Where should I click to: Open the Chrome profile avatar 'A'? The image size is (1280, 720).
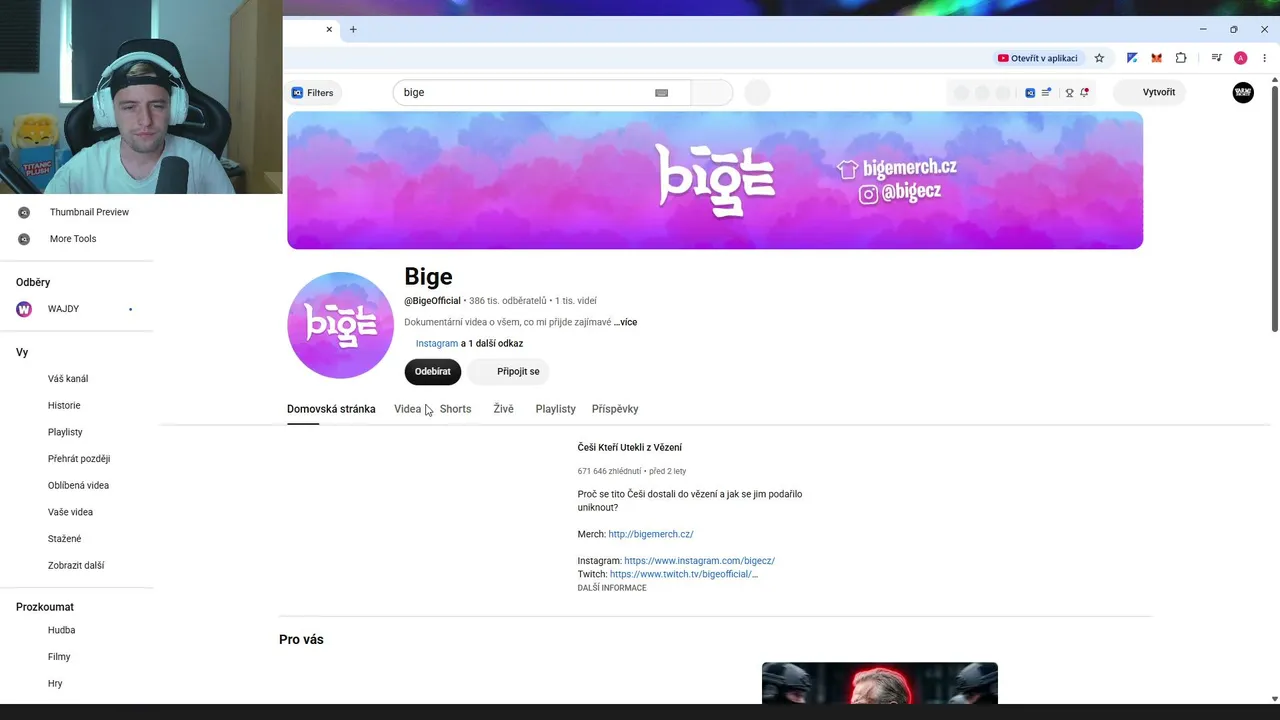pyautogui.click(x=1241, y=58)
